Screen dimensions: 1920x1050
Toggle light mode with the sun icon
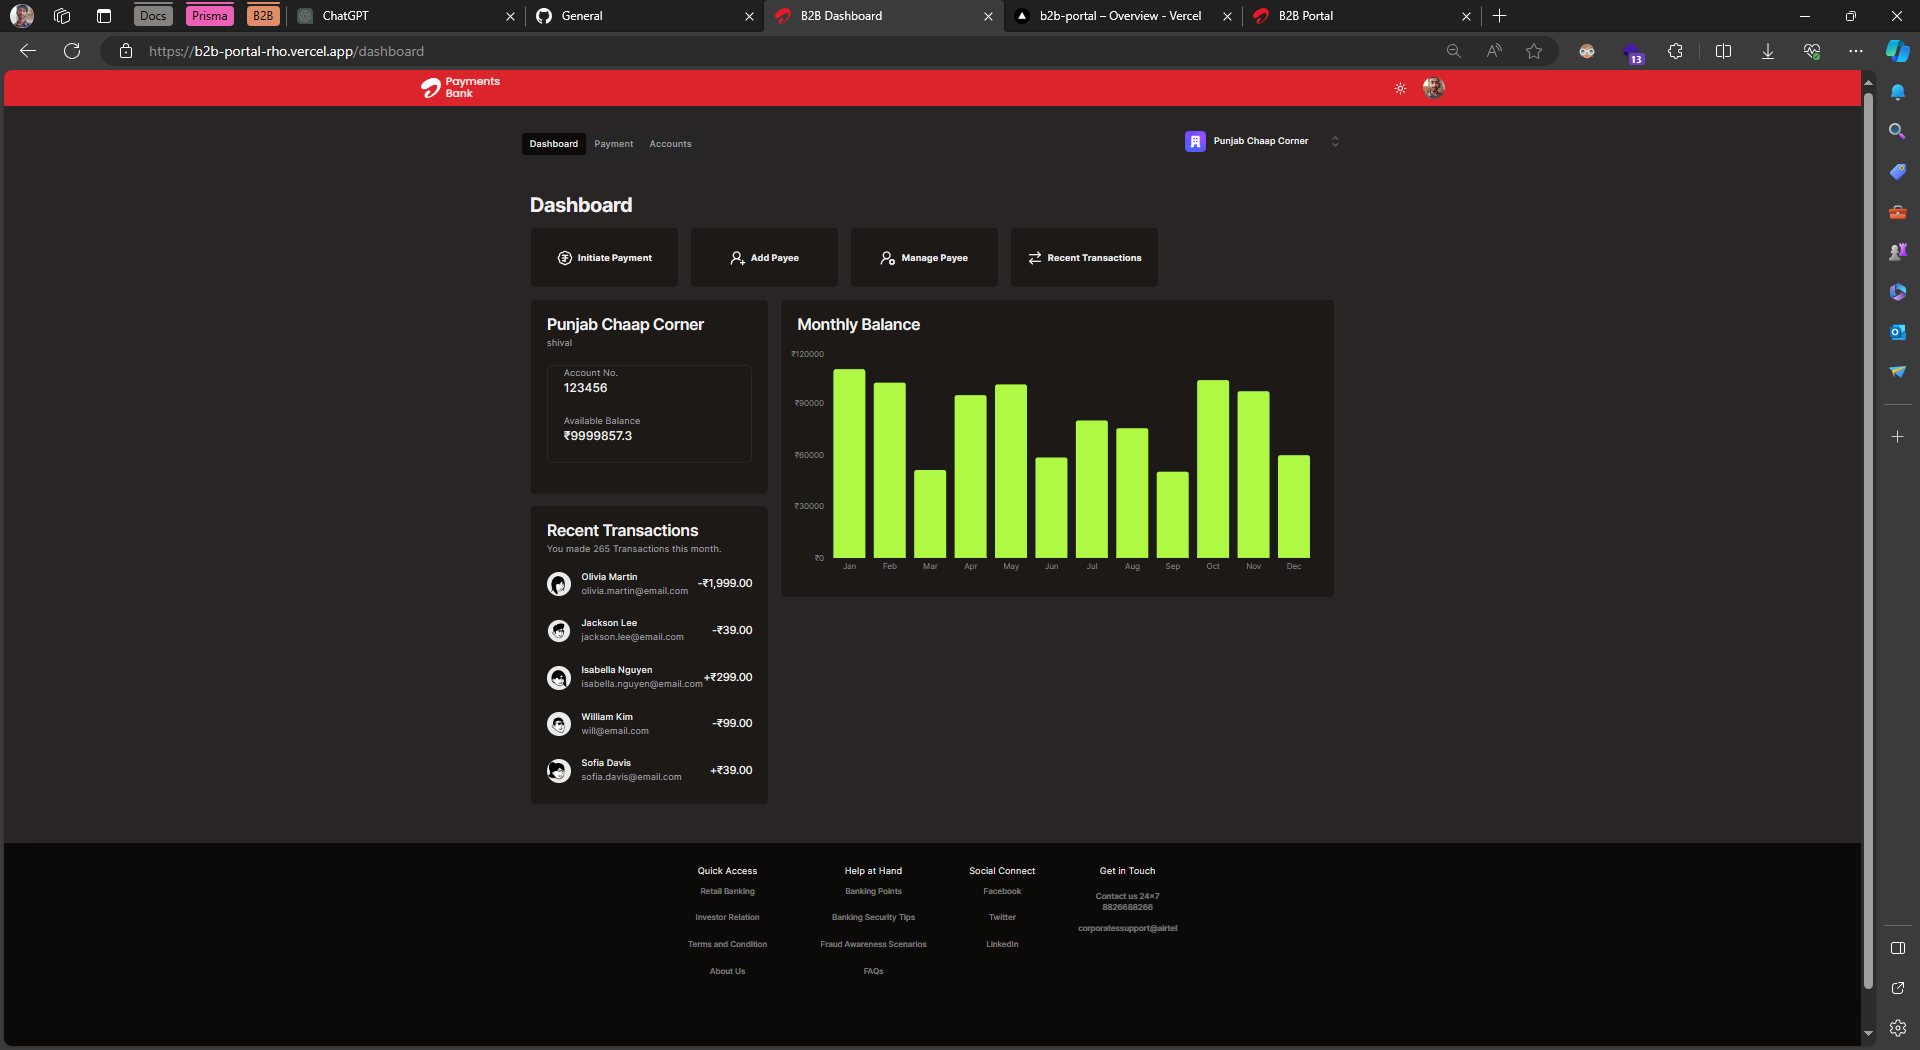[x=1400, y=88]
